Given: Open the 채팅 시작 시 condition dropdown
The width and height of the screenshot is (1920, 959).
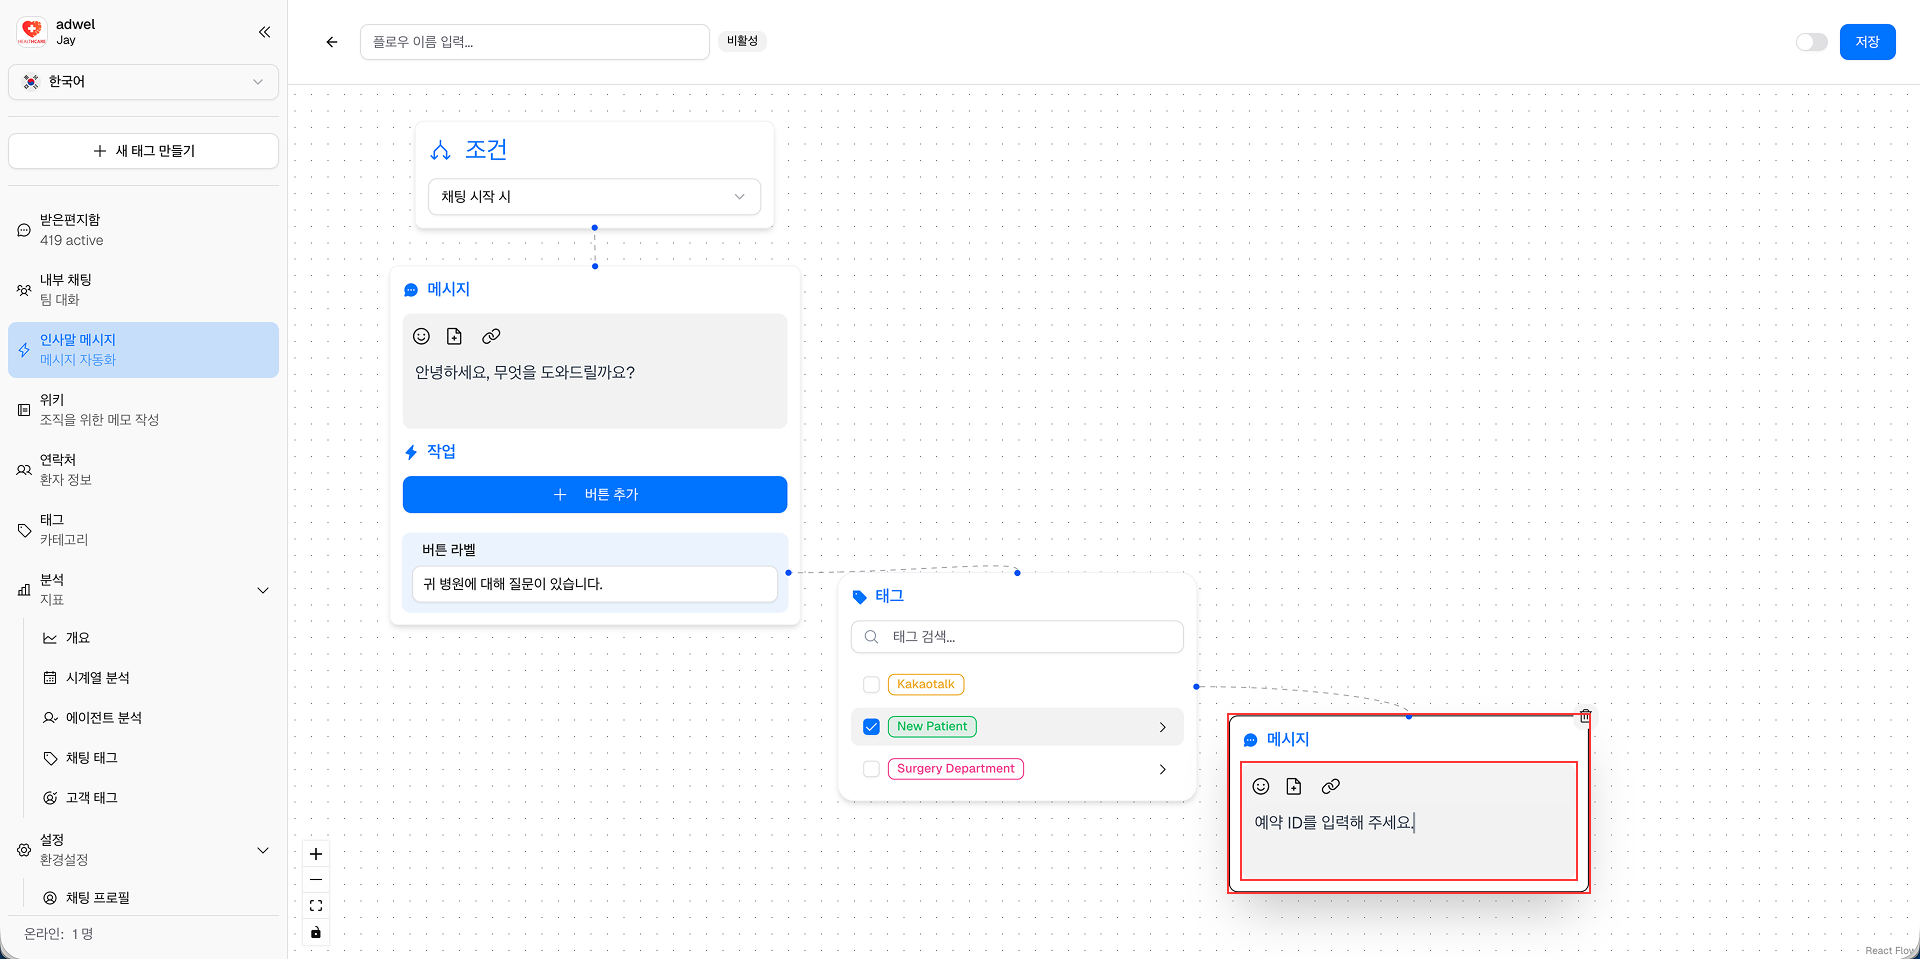Looking at the screenshot, I should (x=594, y=197).
